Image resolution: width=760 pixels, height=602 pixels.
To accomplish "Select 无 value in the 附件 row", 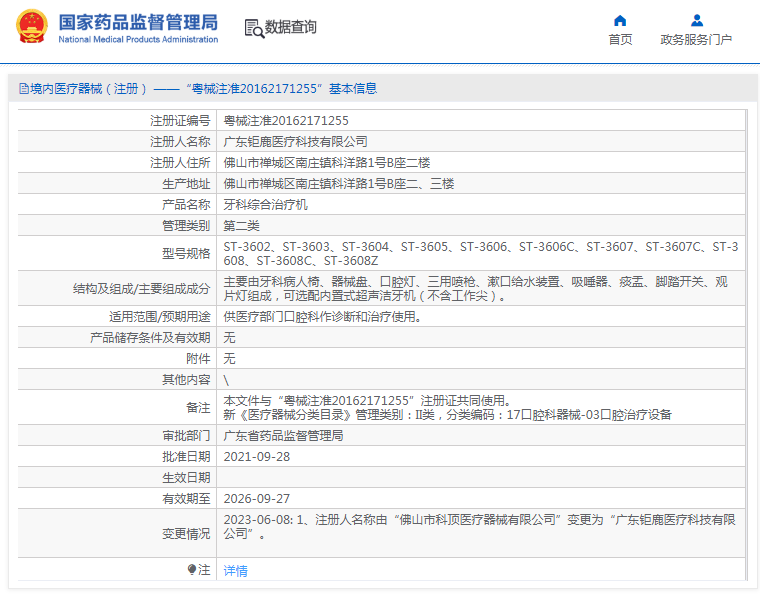I will click(x=229, y=358).
